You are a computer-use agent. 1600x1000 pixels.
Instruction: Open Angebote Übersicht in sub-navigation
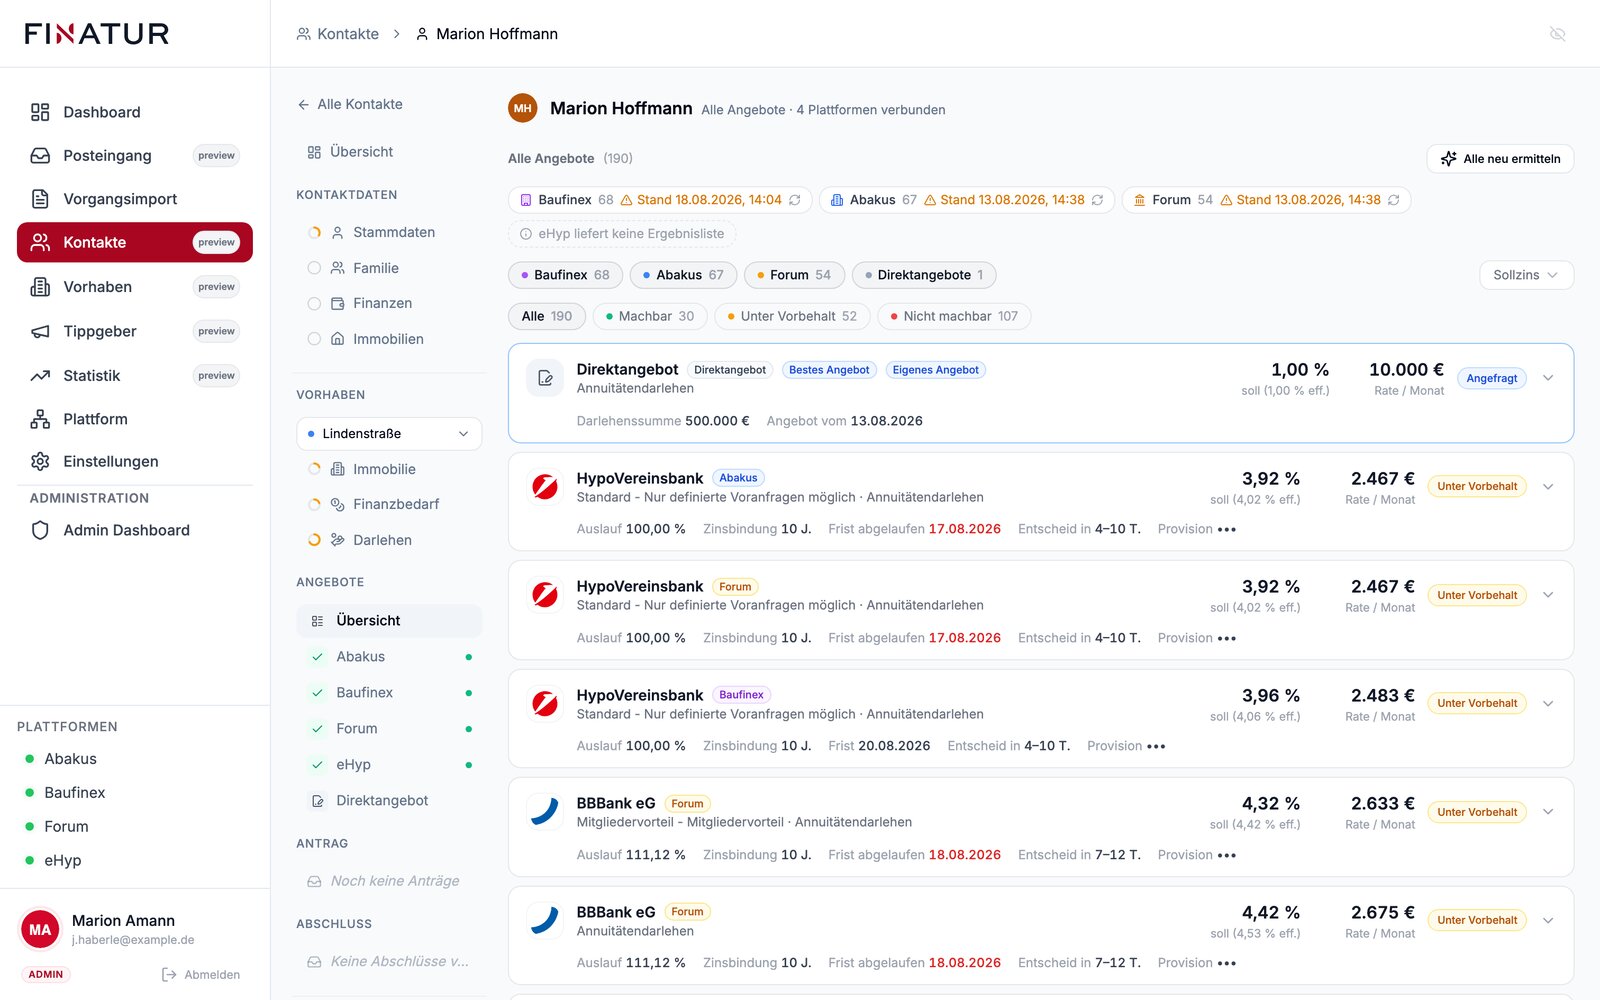pyautogui.click(x=389, y=620)
